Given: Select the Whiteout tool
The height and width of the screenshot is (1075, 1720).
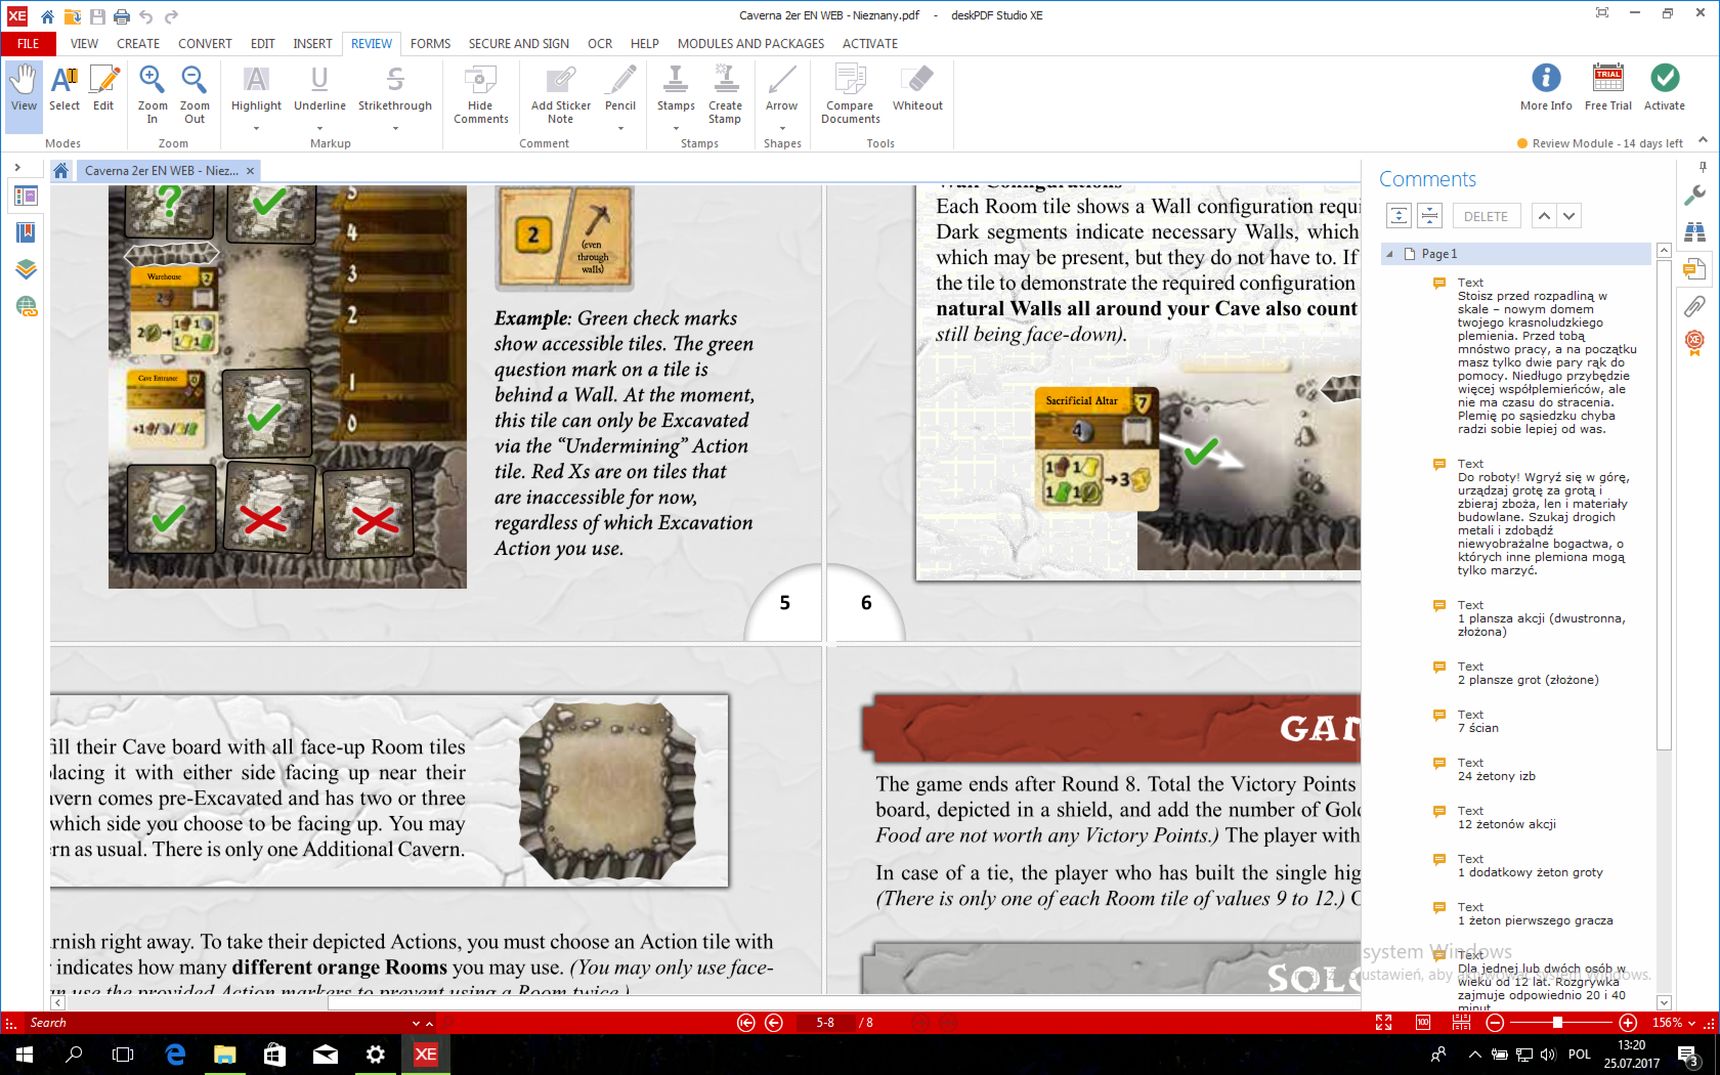Looking at the screenshot, I should point(917,88).
